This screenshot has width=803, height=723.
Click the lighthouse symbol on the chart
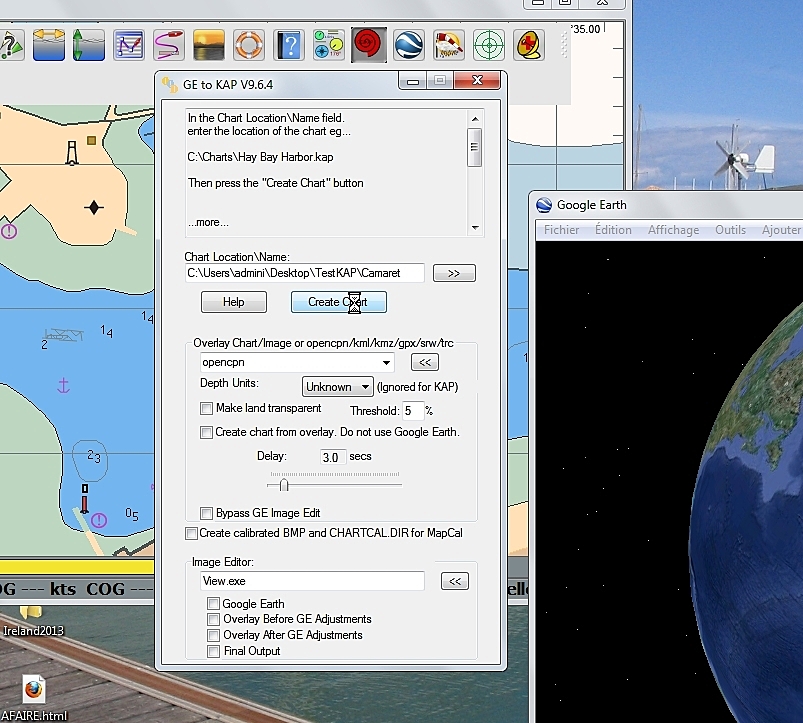pos(72,153)
